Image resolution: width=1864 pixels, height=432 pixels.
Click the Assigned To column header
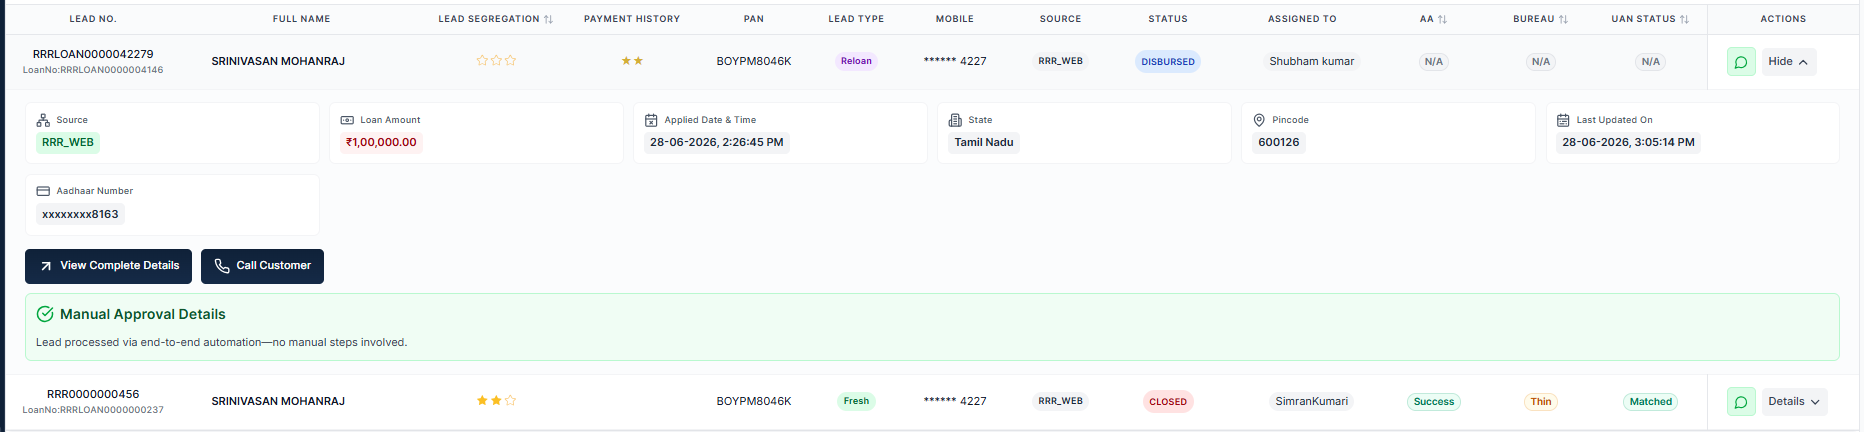(1302, 19)
